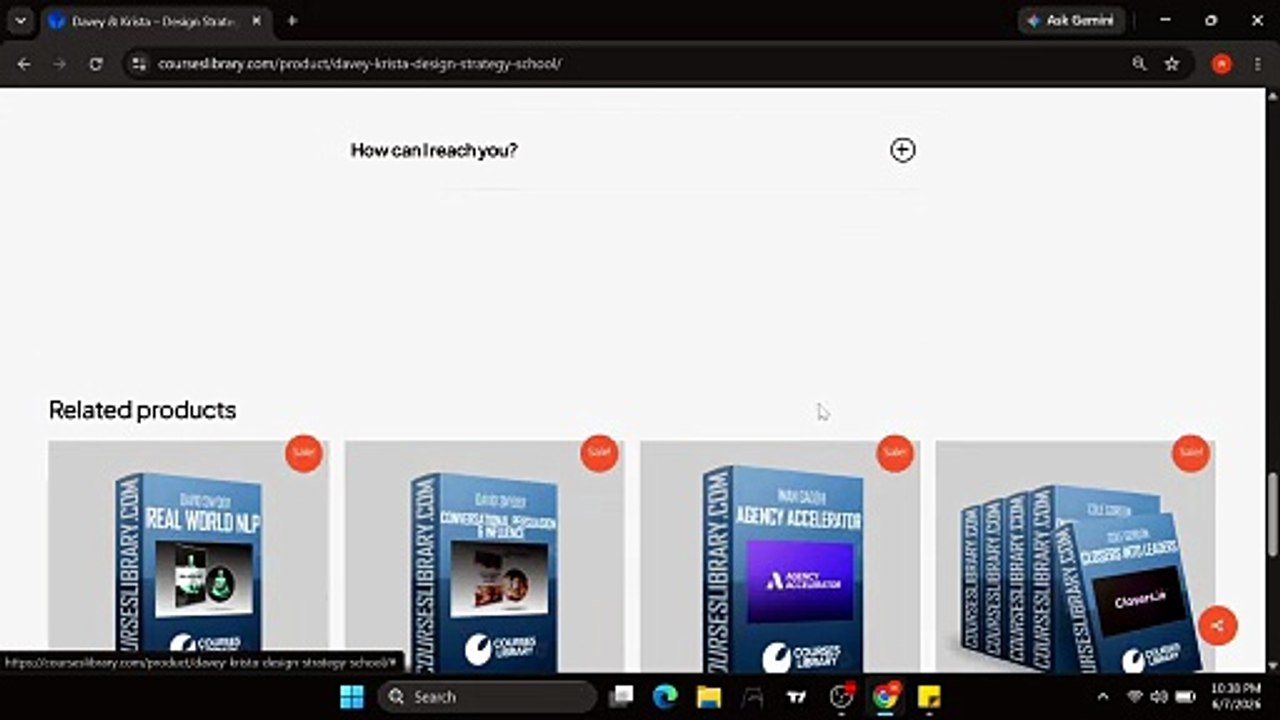Close the Davey & Krista tab
Screen dimensions: 1280x720
(256, 21)
